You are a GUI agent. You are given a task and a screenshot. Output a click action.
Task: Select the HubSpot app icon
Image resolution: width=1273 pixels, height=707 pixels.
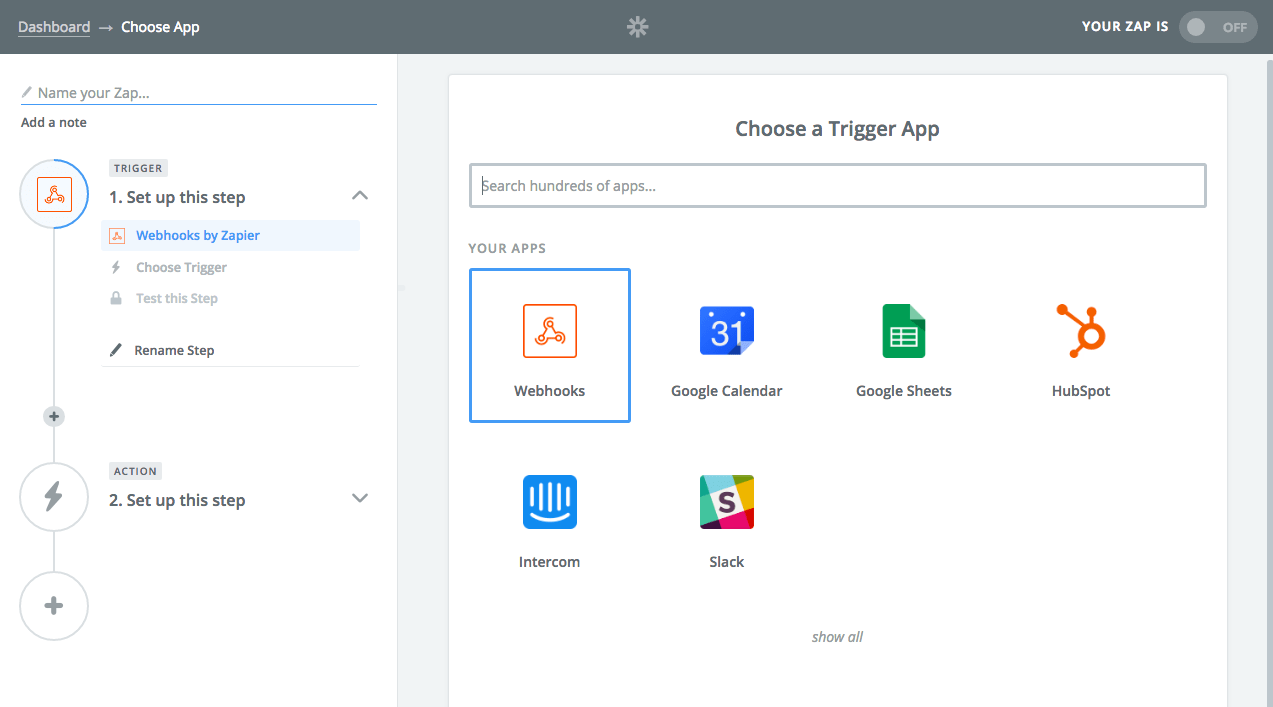(x=1081, y=331)
